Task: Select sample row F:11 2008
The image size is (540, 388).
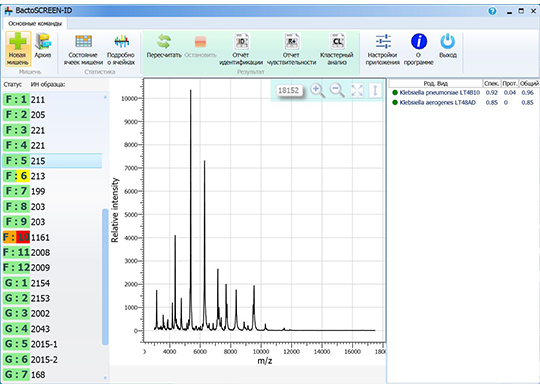Action: [52, 252]
